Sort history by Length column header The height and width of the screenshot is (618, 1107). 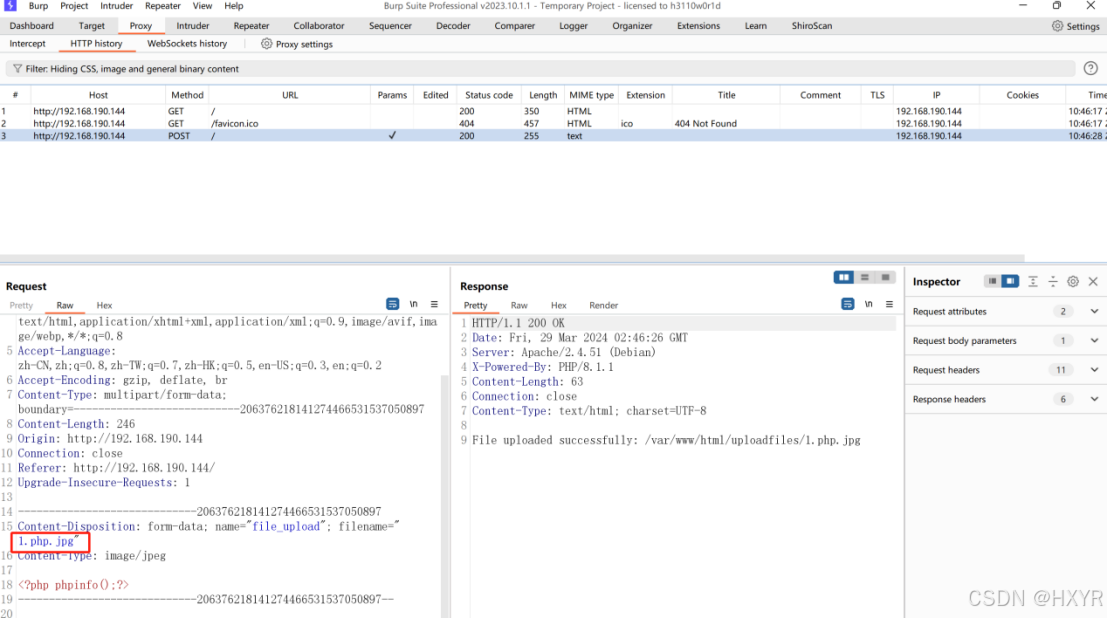[543, 95]
